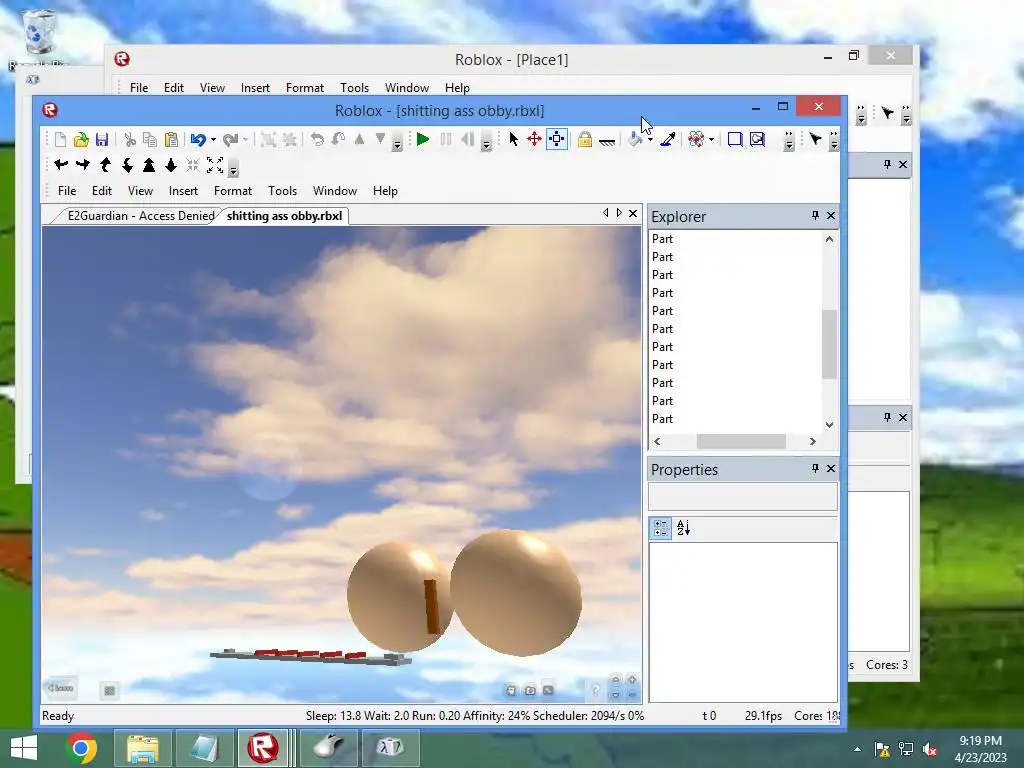Undo the last action with blue arrow
The image size is (1024, 768).
pos(198,139)
